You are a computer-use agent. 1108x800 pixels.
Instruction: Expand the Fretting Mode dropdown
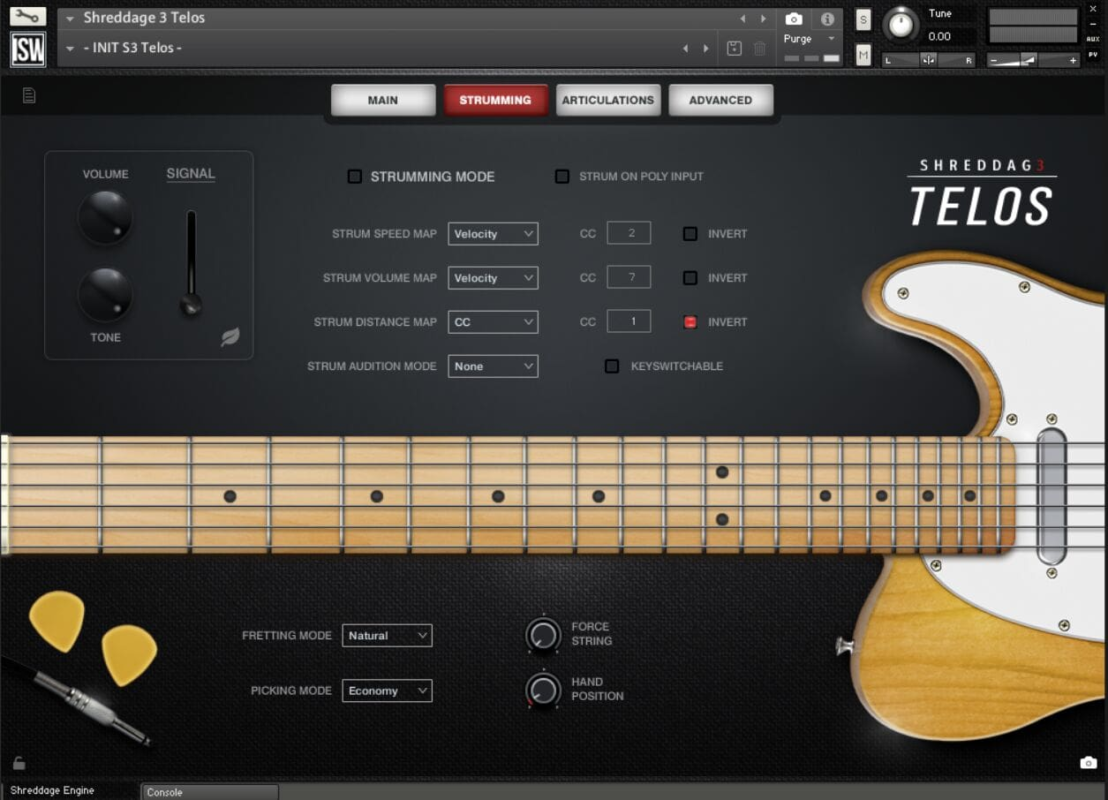pyautogui.click(x=387, y=635)
